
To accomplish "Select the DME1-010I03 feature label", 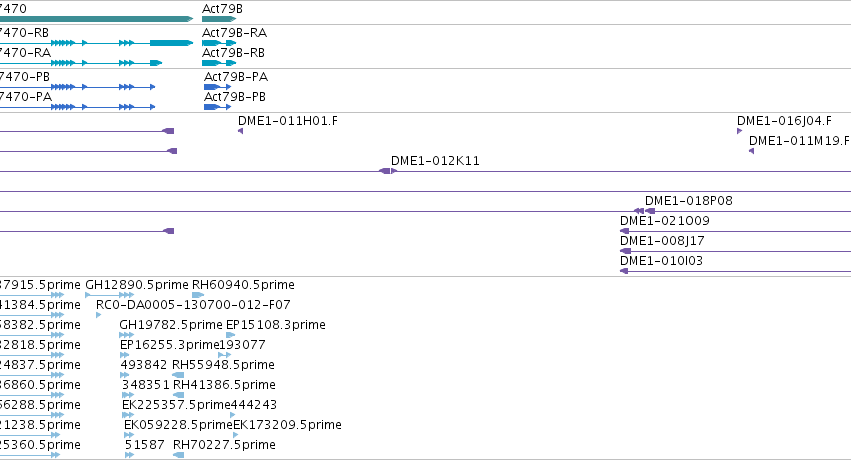I will [x=662, y=261].
